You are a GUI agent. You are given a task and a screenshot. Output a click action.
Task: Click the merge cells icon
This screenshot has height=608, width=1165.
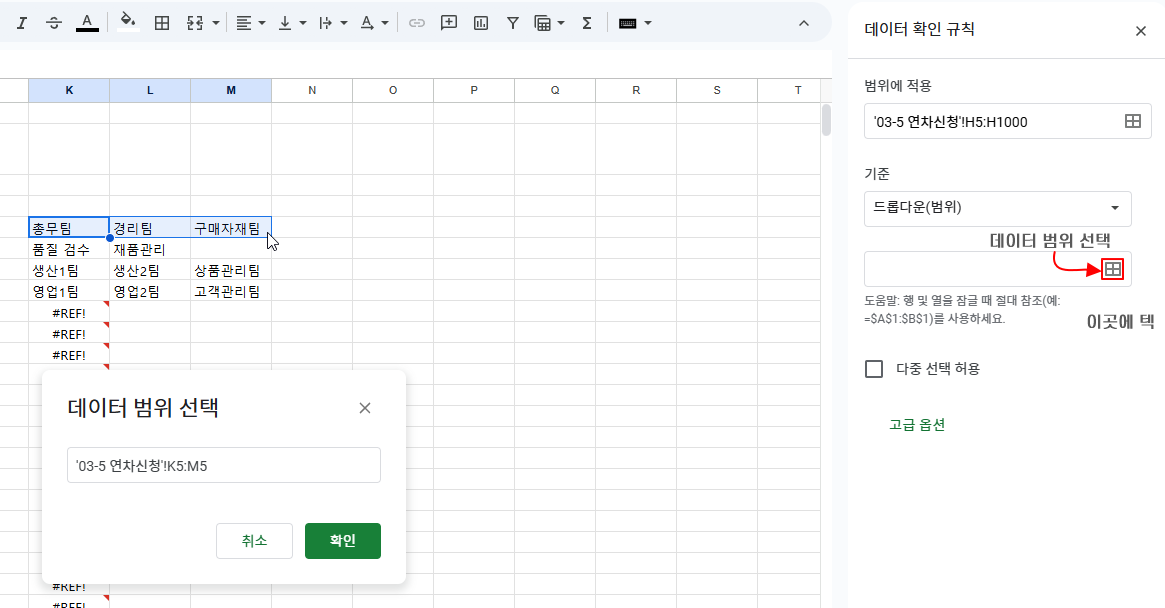click(x=195, y=23)
